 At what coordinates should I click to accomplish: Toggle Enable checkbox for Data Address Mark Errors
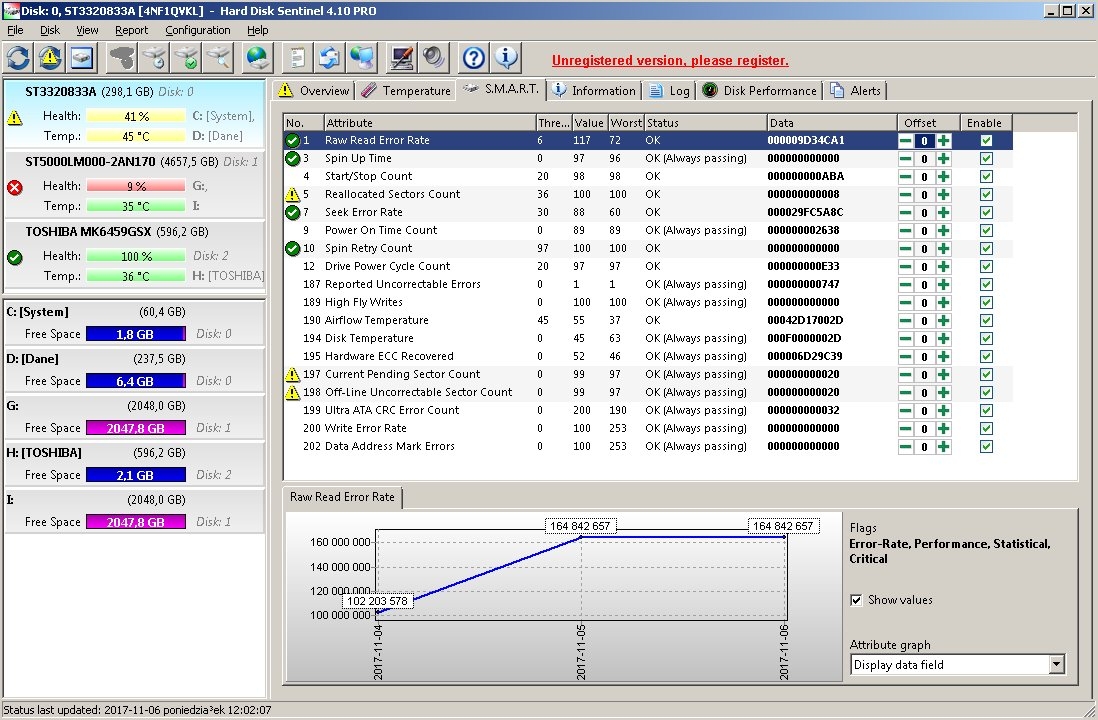pyautogui.click(x=986, y=446)
